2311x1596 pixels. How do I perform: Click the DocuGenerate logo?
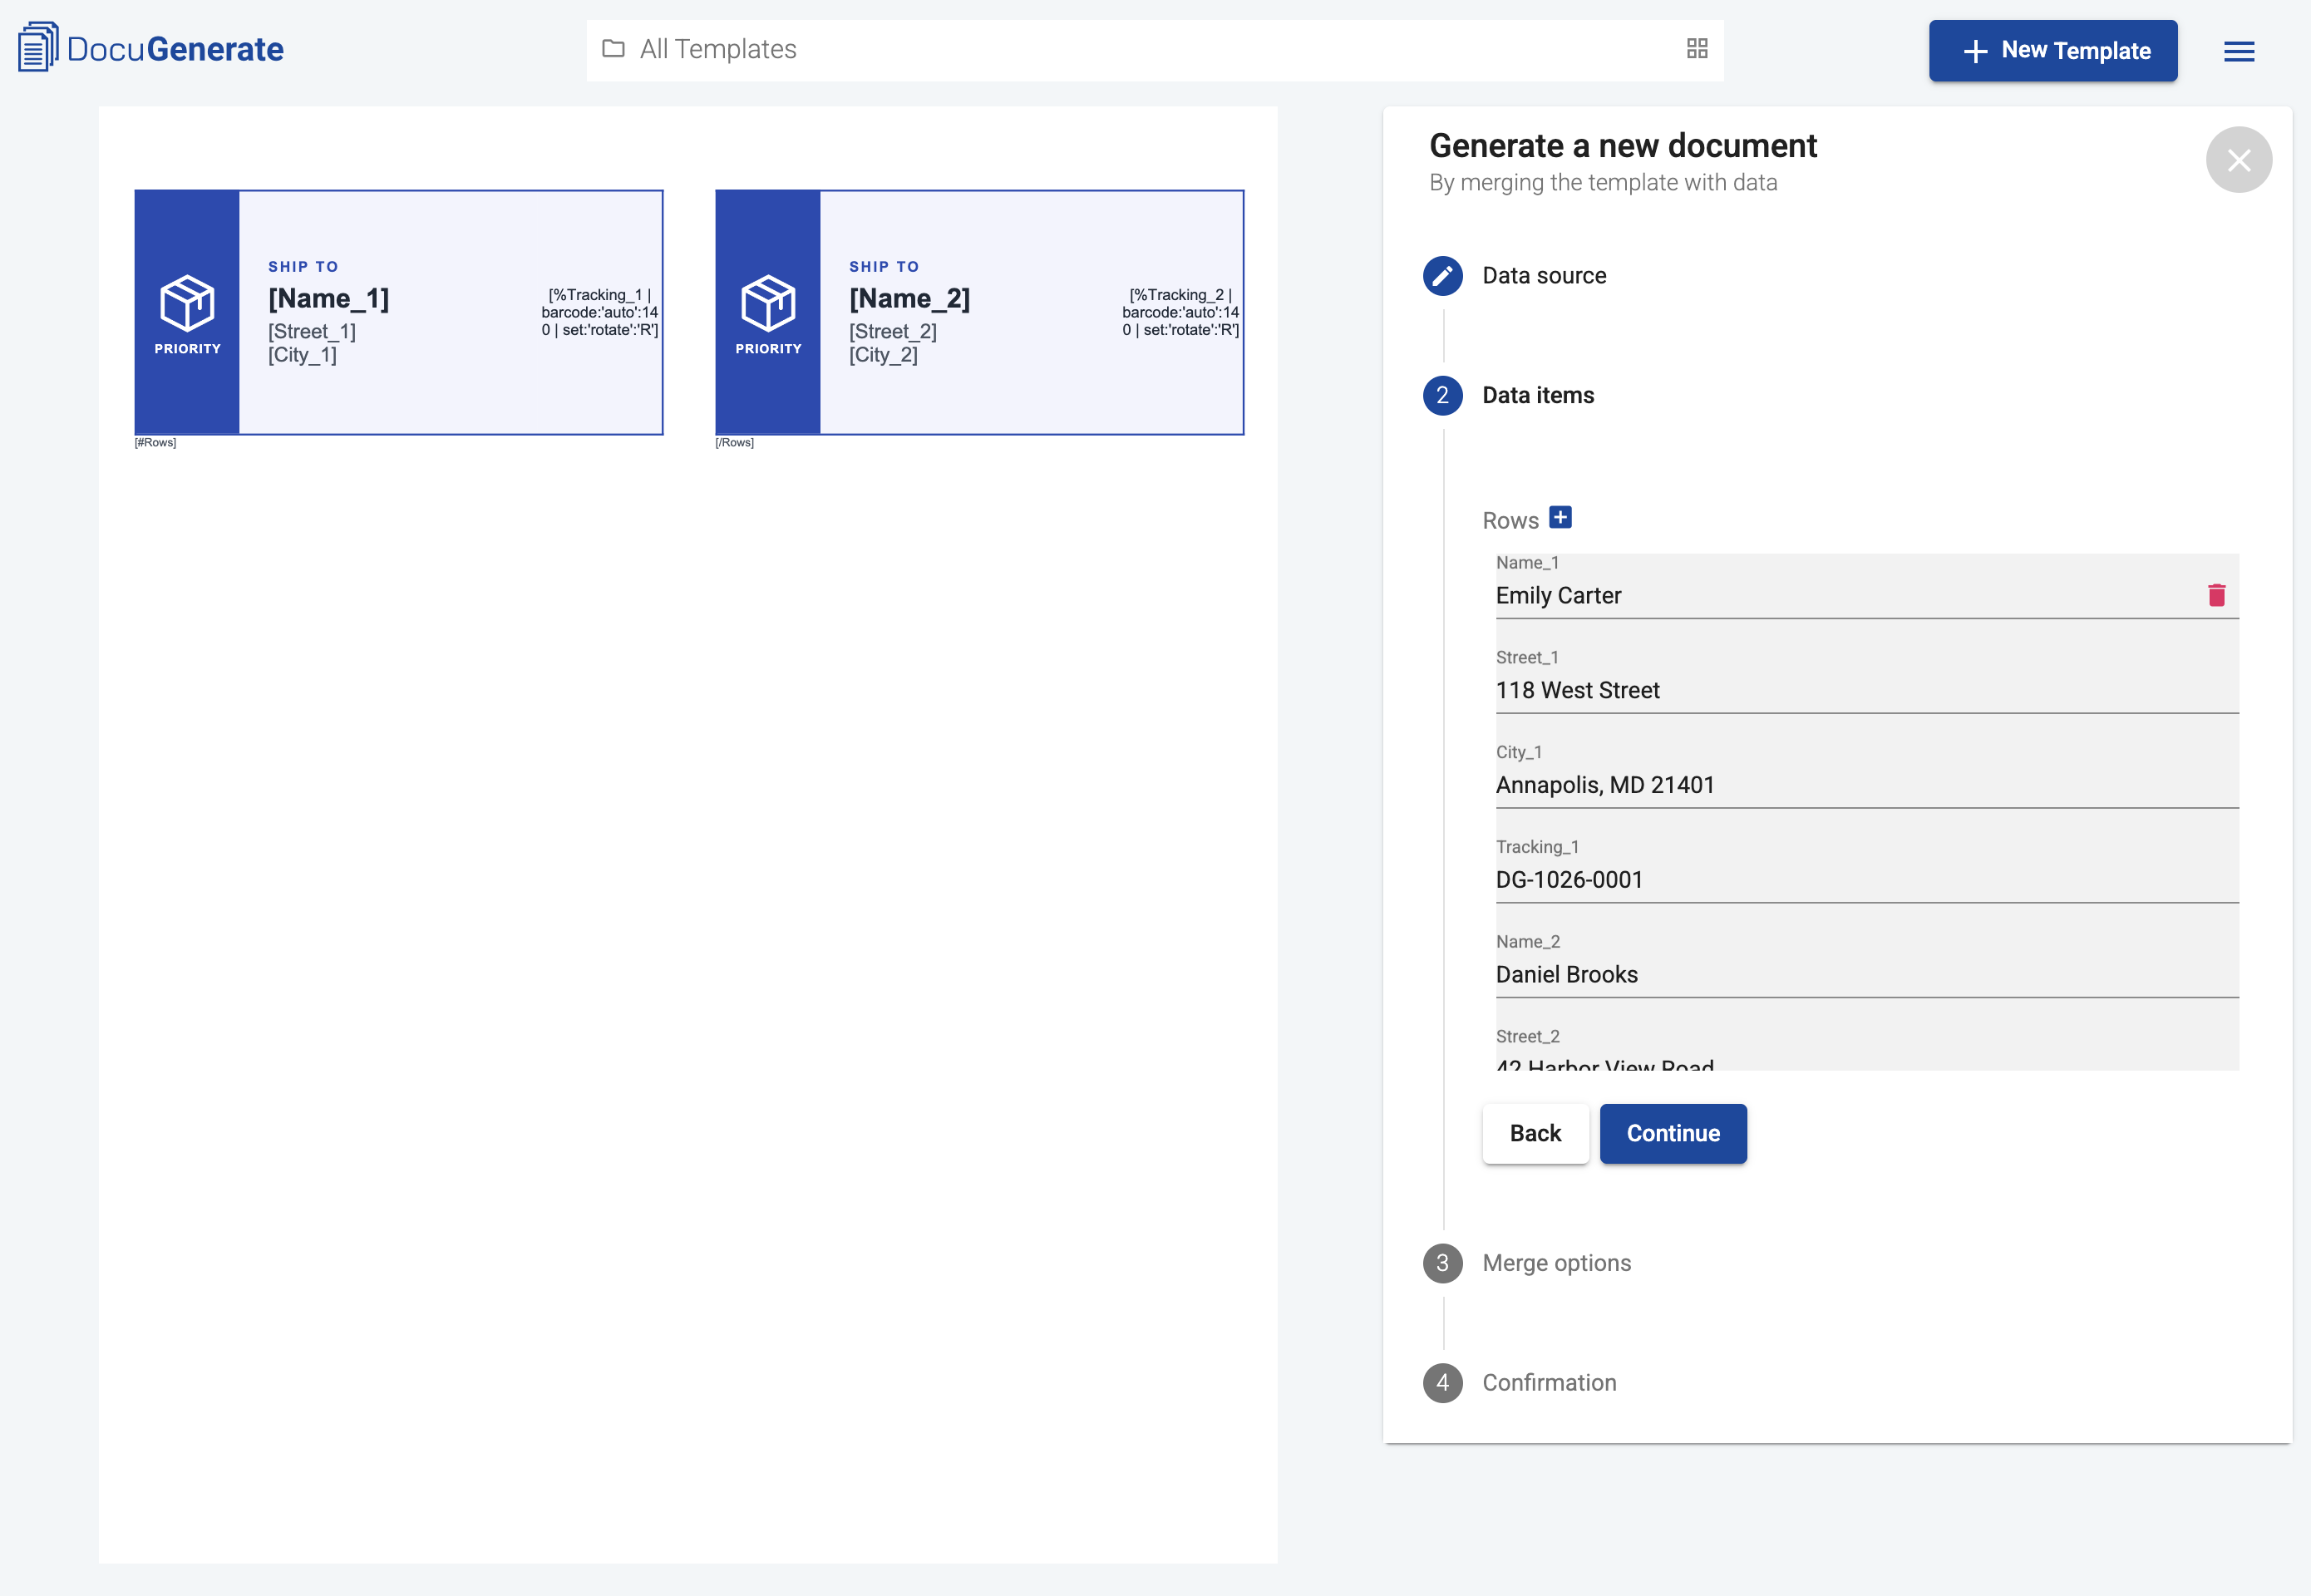point(151,48)
